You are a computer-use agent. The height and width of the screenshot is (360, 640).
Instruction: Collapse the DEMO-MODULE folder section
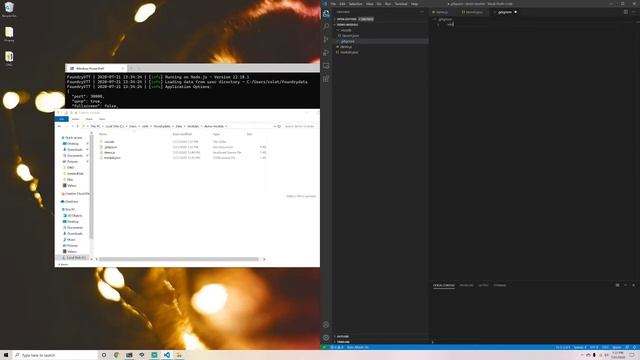coord(347,25)
